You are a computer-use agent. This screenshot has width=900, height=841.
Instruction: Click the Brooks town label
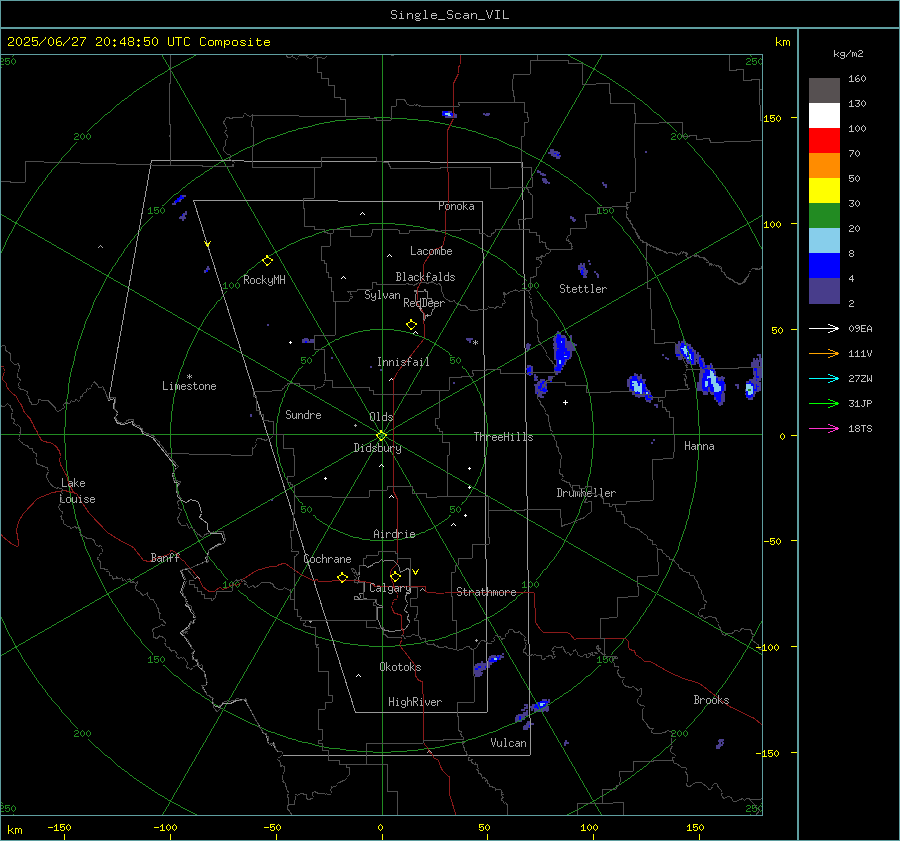711,700
